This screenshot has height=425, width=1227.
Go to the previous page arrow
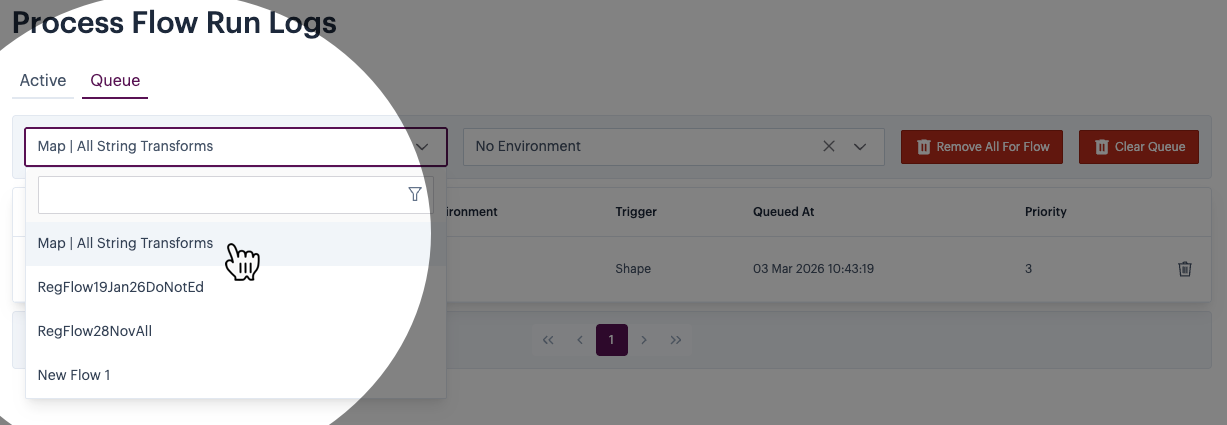(x=580, y=340)
